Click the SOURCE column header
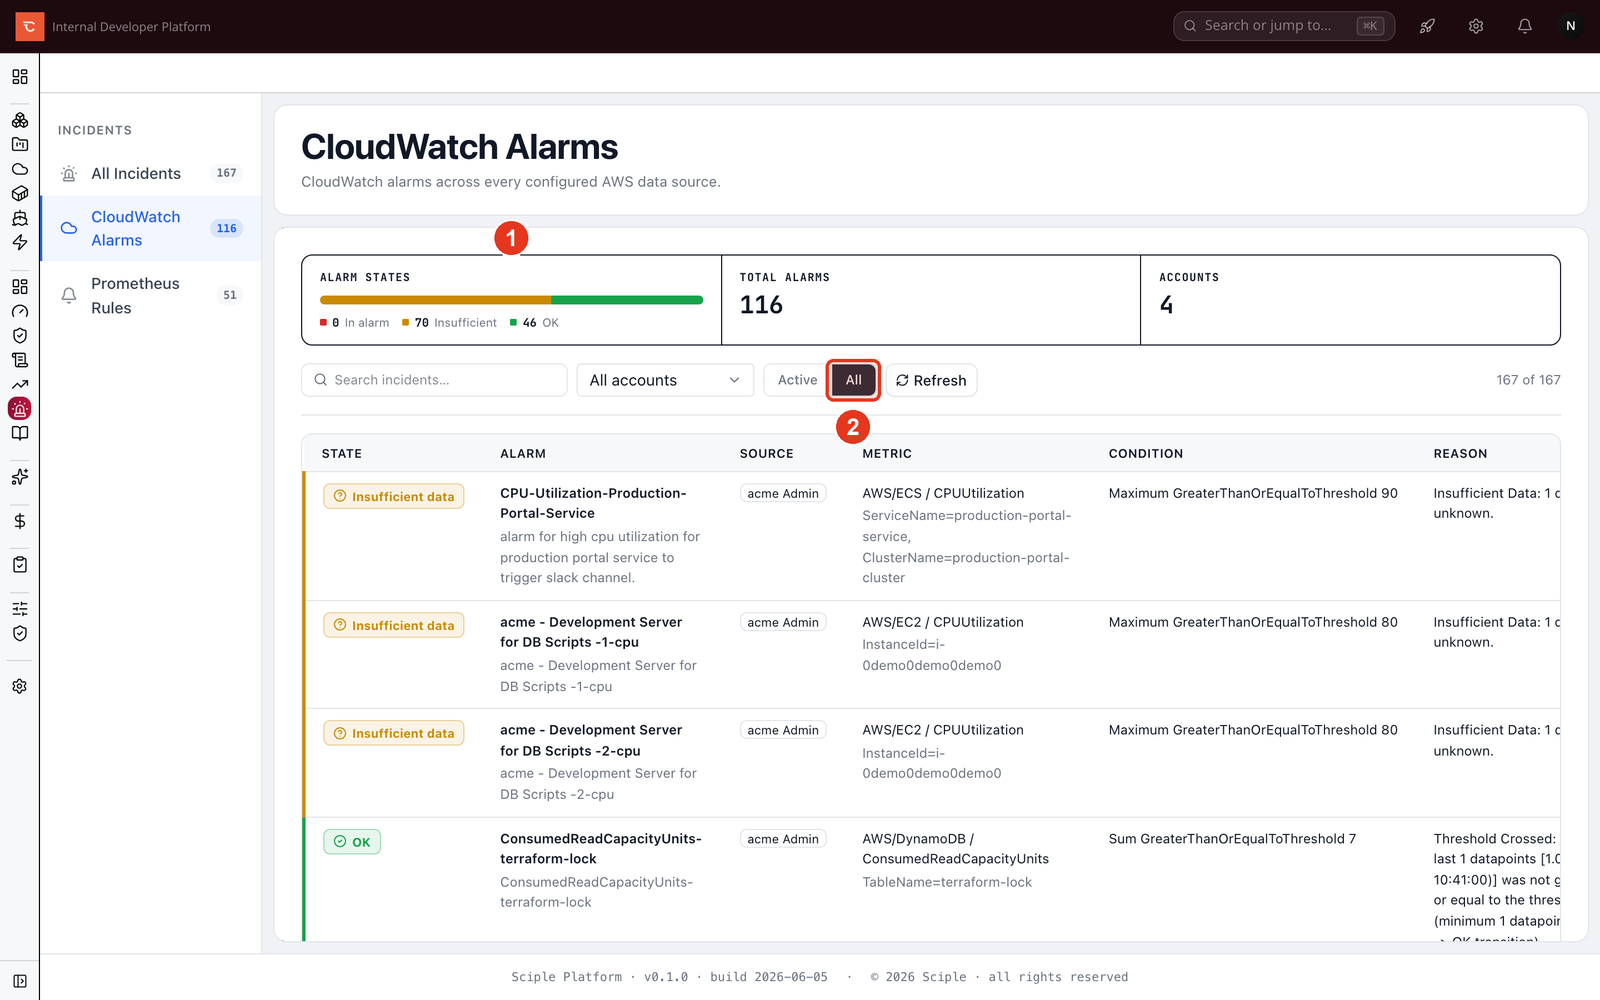This screenshot has width=1600, height=1000. pyautogui.click(x=766, y=453)
